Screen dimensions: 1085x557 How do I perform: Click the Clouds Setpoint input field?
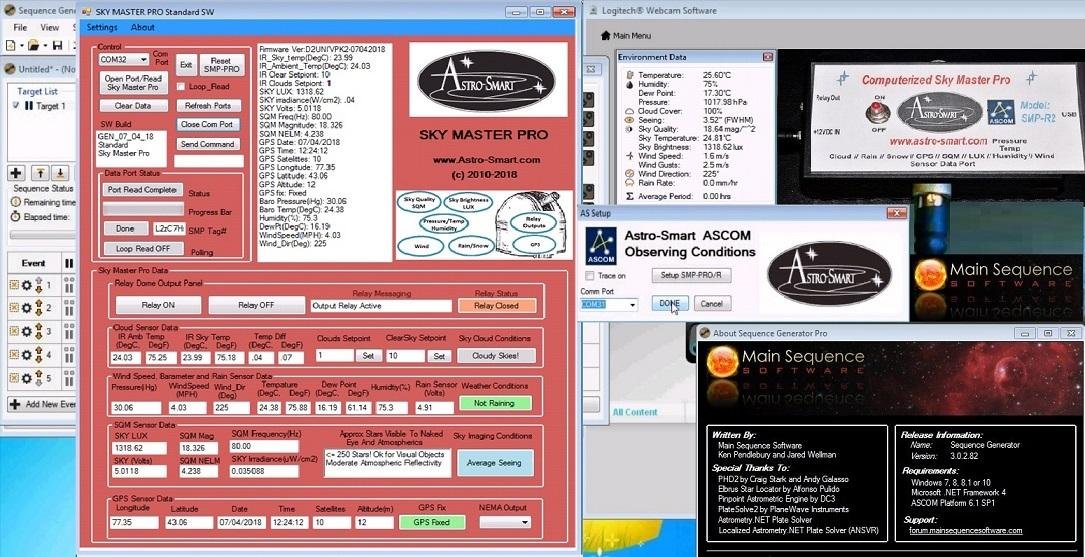coord(335,356)
